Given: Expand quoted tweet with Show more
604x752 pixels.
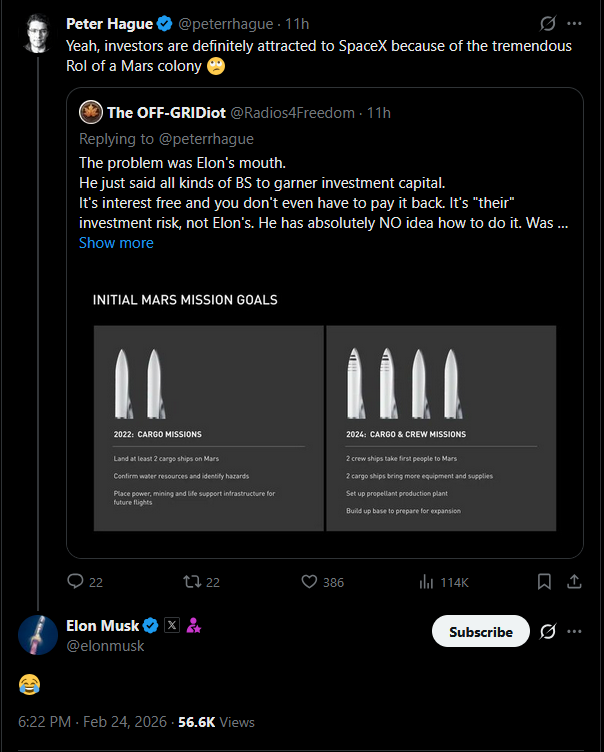Looking at the screenshot, I should [x=116, y=242].
